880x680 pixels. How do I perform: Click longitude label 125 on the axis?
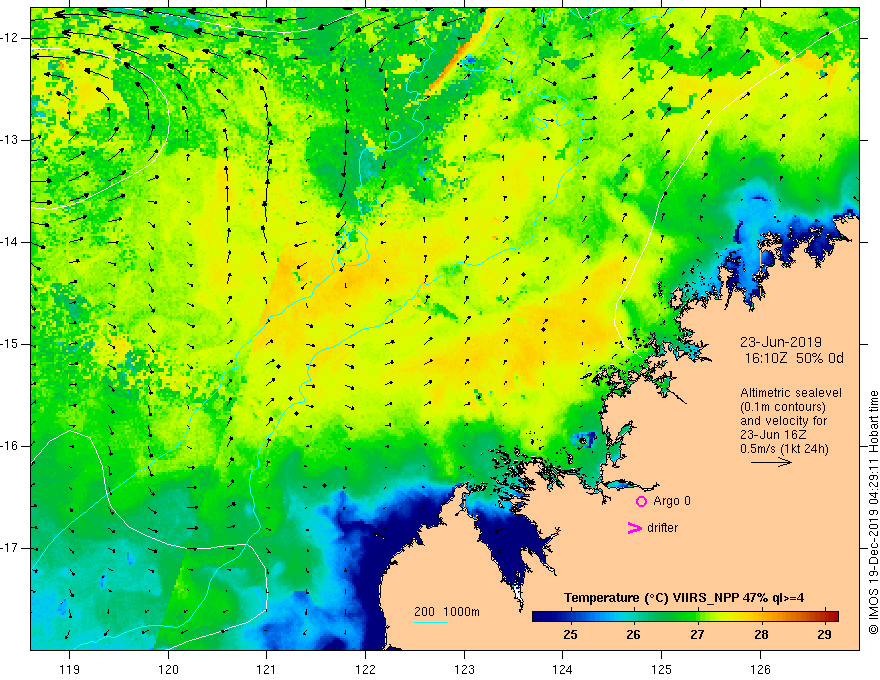coord(662,669)
